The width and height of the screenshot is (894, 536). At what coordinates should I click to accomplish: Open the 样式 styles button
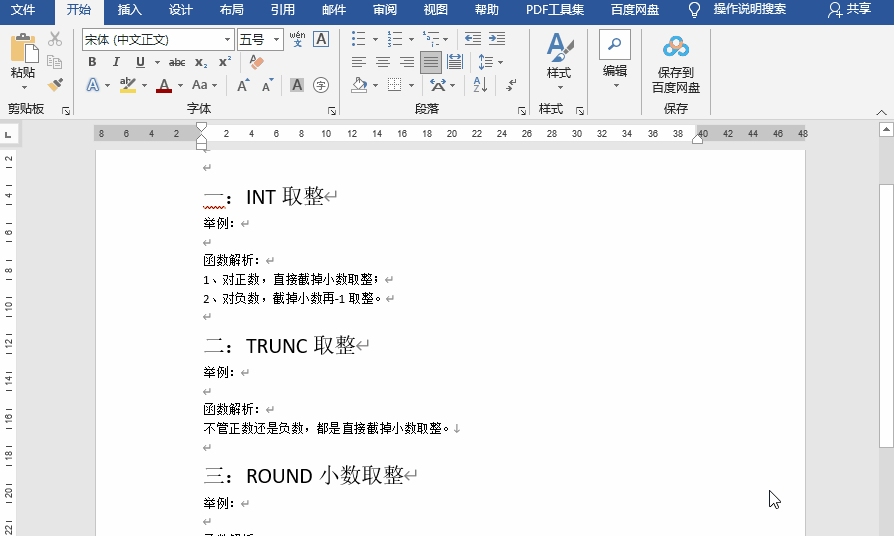pyautogui.click(x=559, y=58)
